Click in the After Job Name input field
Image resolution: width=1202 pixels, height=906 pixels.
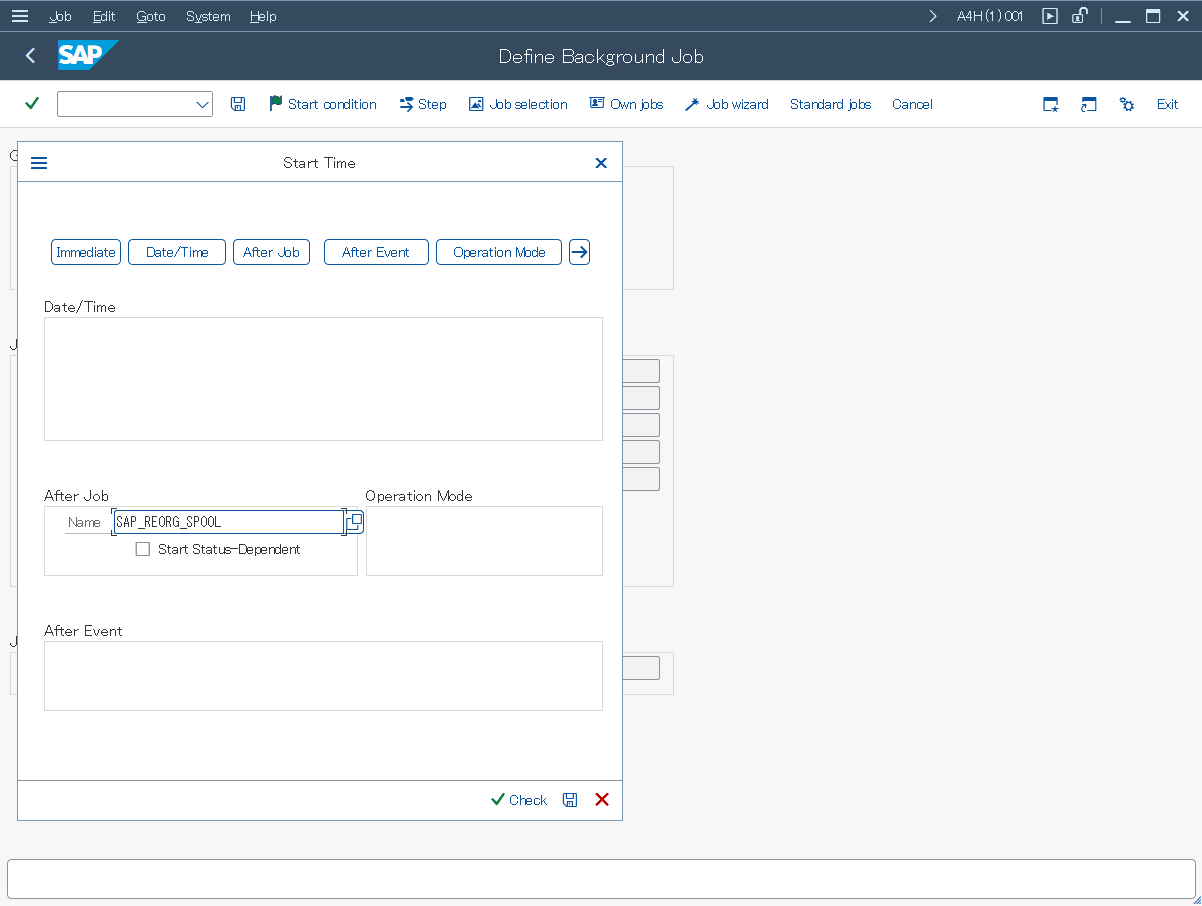[228, 522]
